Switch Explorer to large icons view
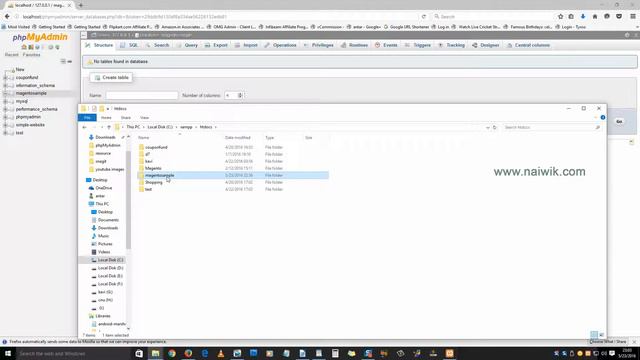The image size is (640, 360). click(601, 335)
